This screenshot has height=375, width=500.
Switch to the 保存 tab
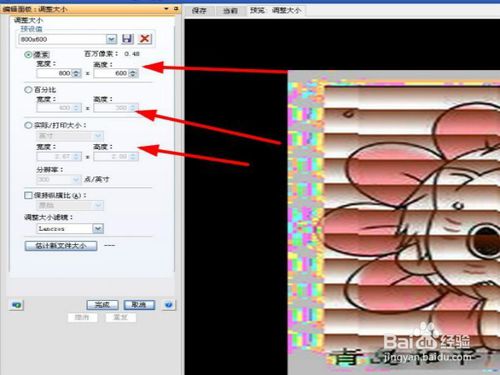coord(199,10)
